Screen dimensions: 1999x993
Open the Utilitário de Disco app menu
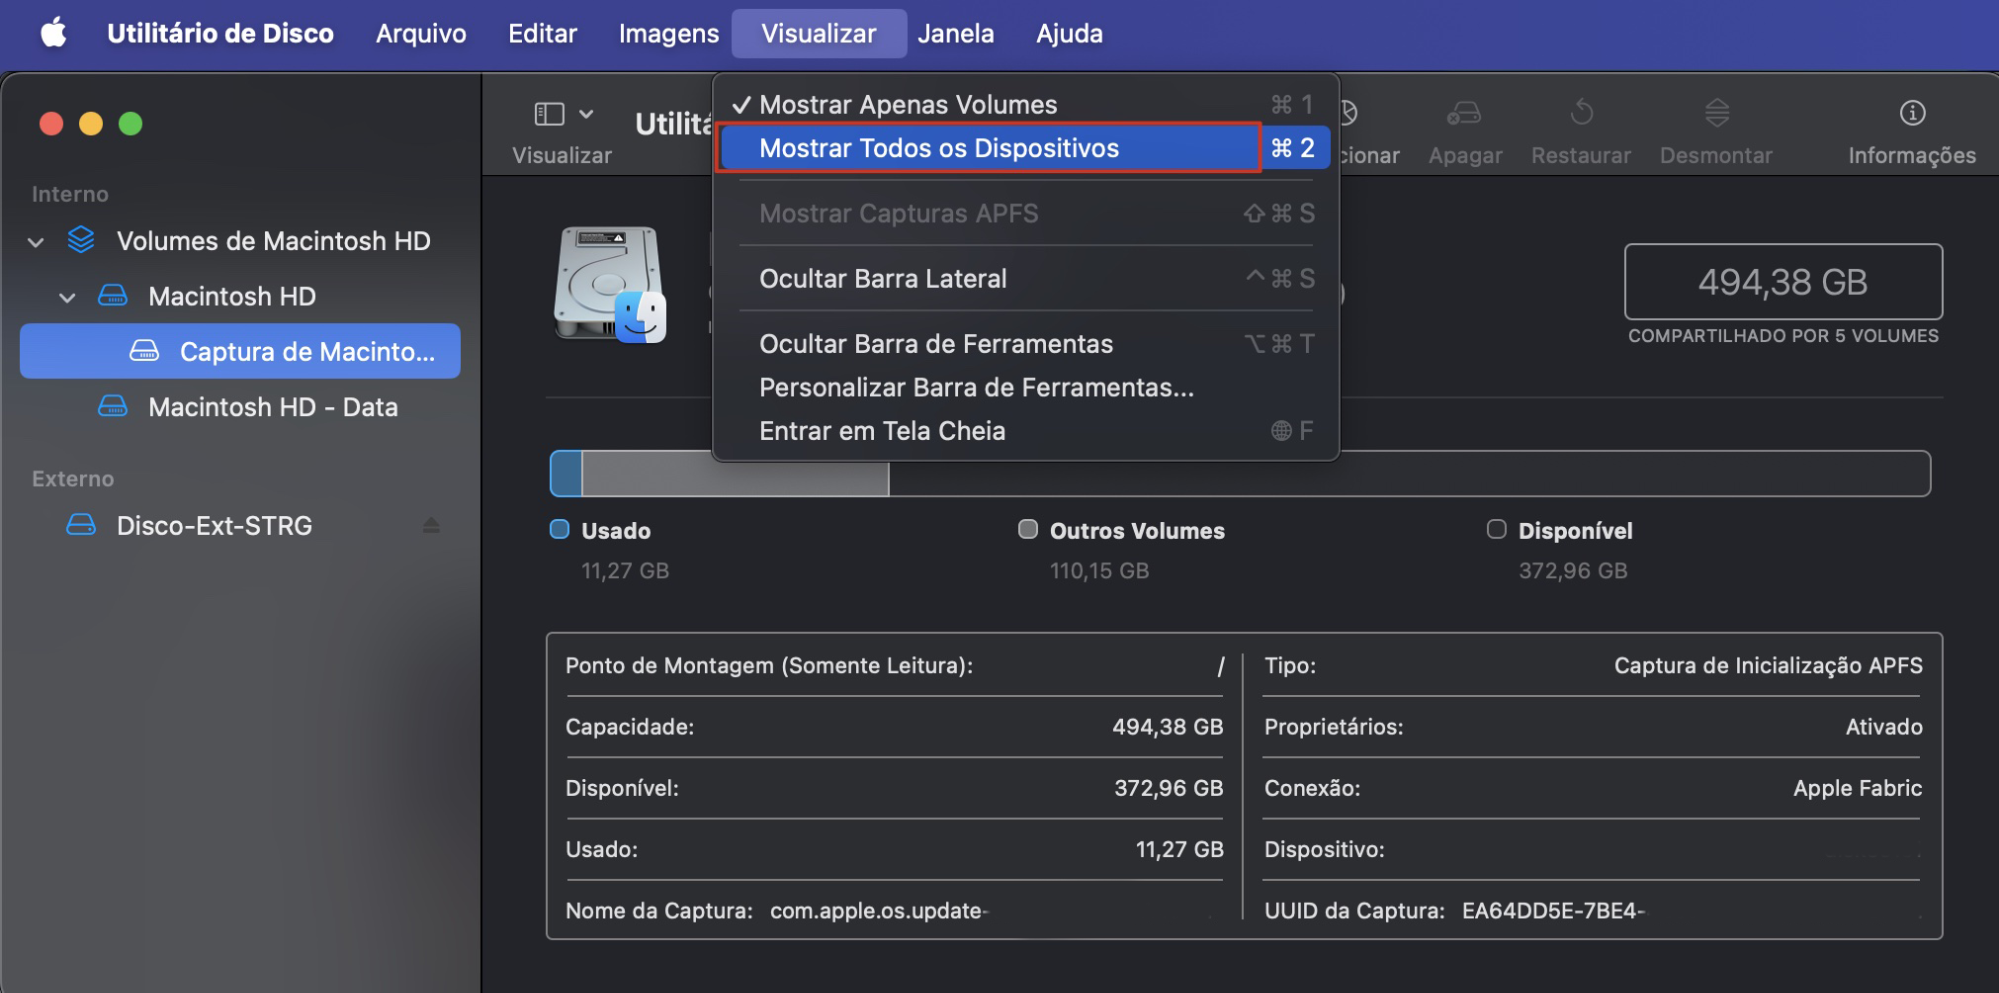tap(220, 33)
